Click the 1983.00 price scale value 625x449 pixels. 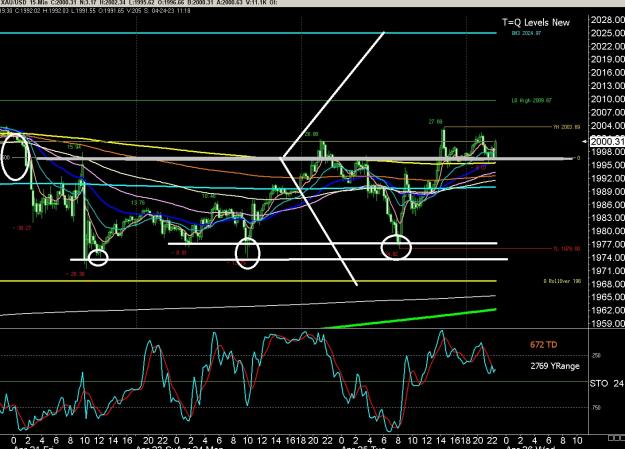coord(607,218)
